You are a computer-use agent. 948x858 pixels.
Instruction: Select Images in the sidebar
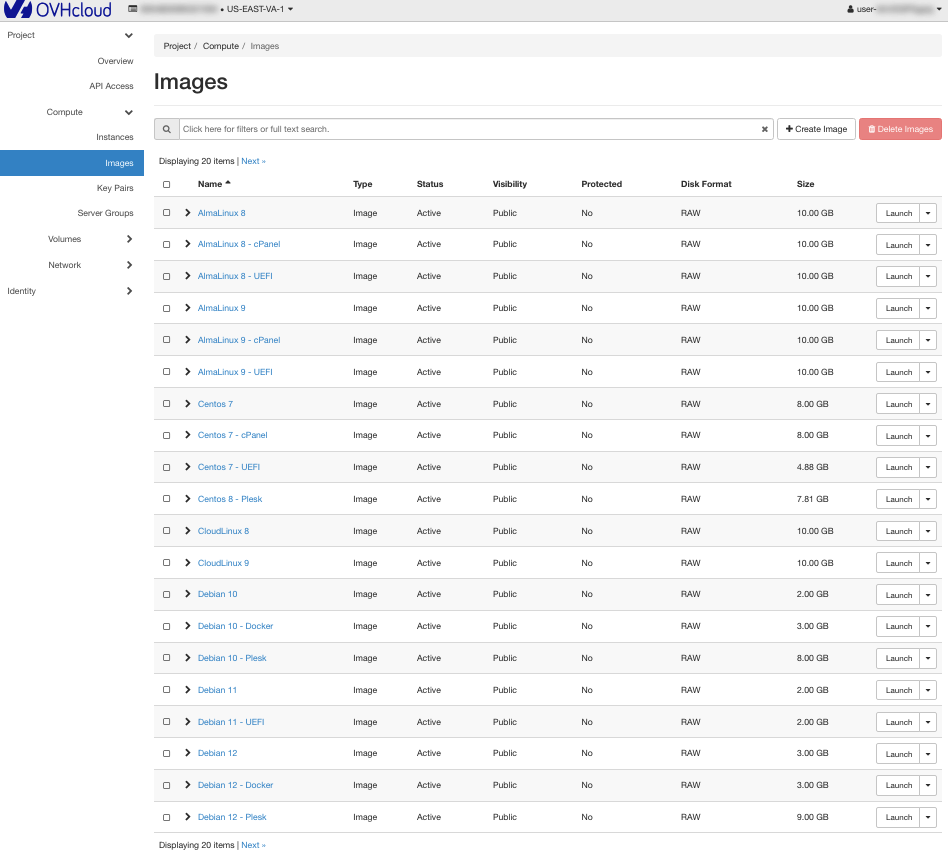tap(72, 163)
